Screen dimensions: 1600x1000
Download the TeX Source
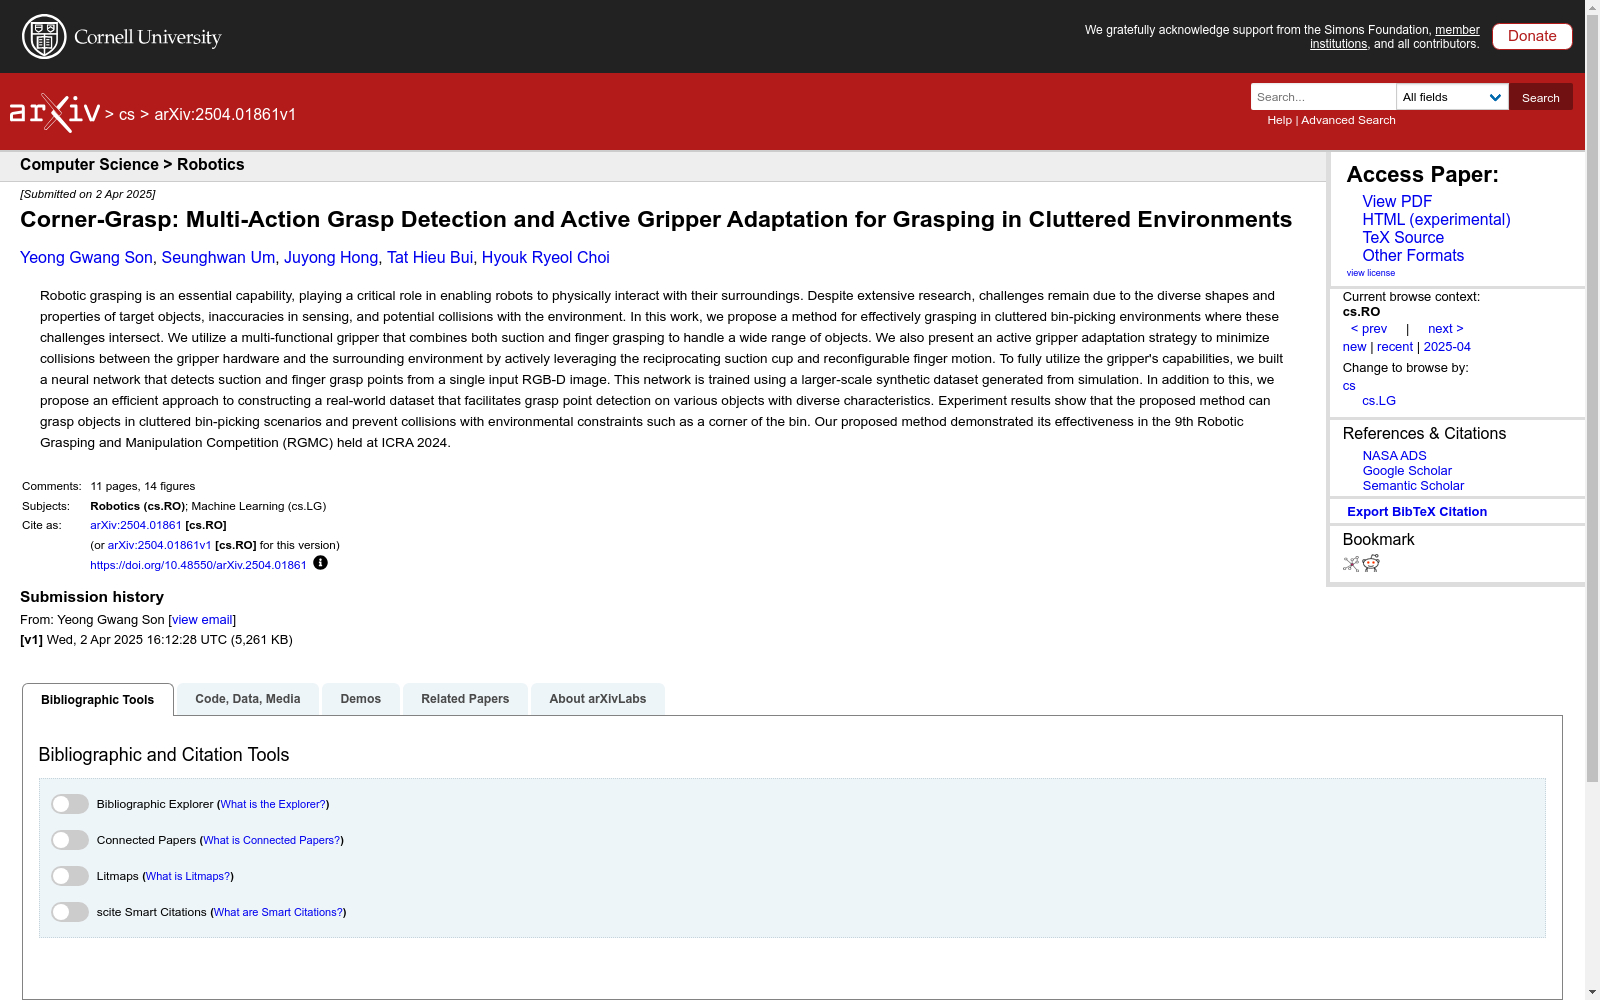tap(1403, 237)
